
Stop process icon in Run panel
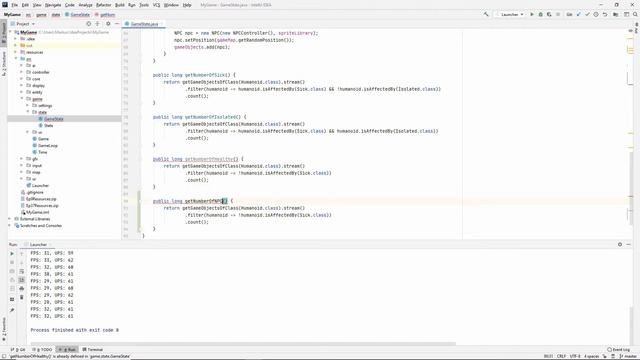point(12,262)
